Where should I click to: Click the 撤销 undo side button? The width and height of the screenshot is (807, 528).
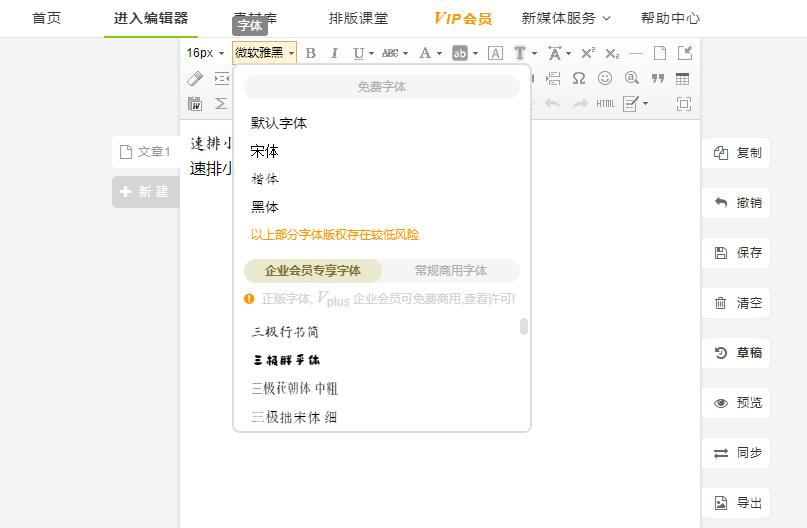[736, 203]
